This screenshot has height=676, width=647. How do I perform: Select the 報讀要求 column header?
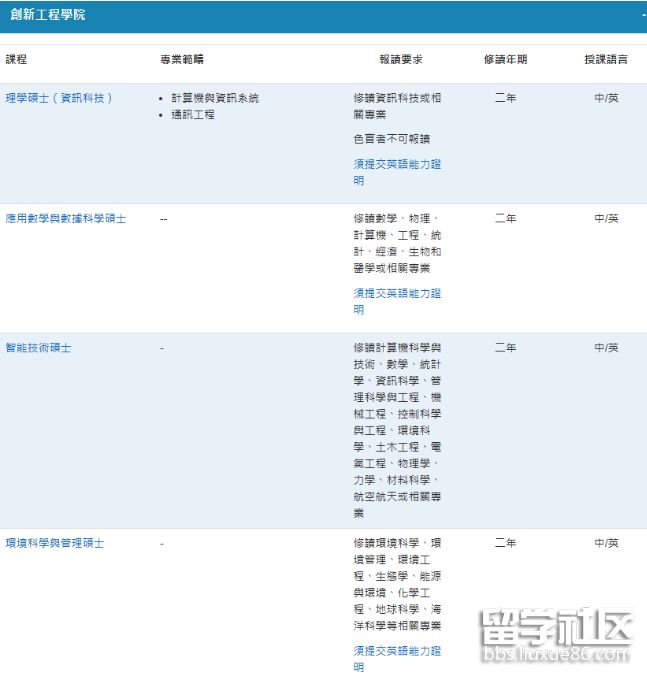400,60
